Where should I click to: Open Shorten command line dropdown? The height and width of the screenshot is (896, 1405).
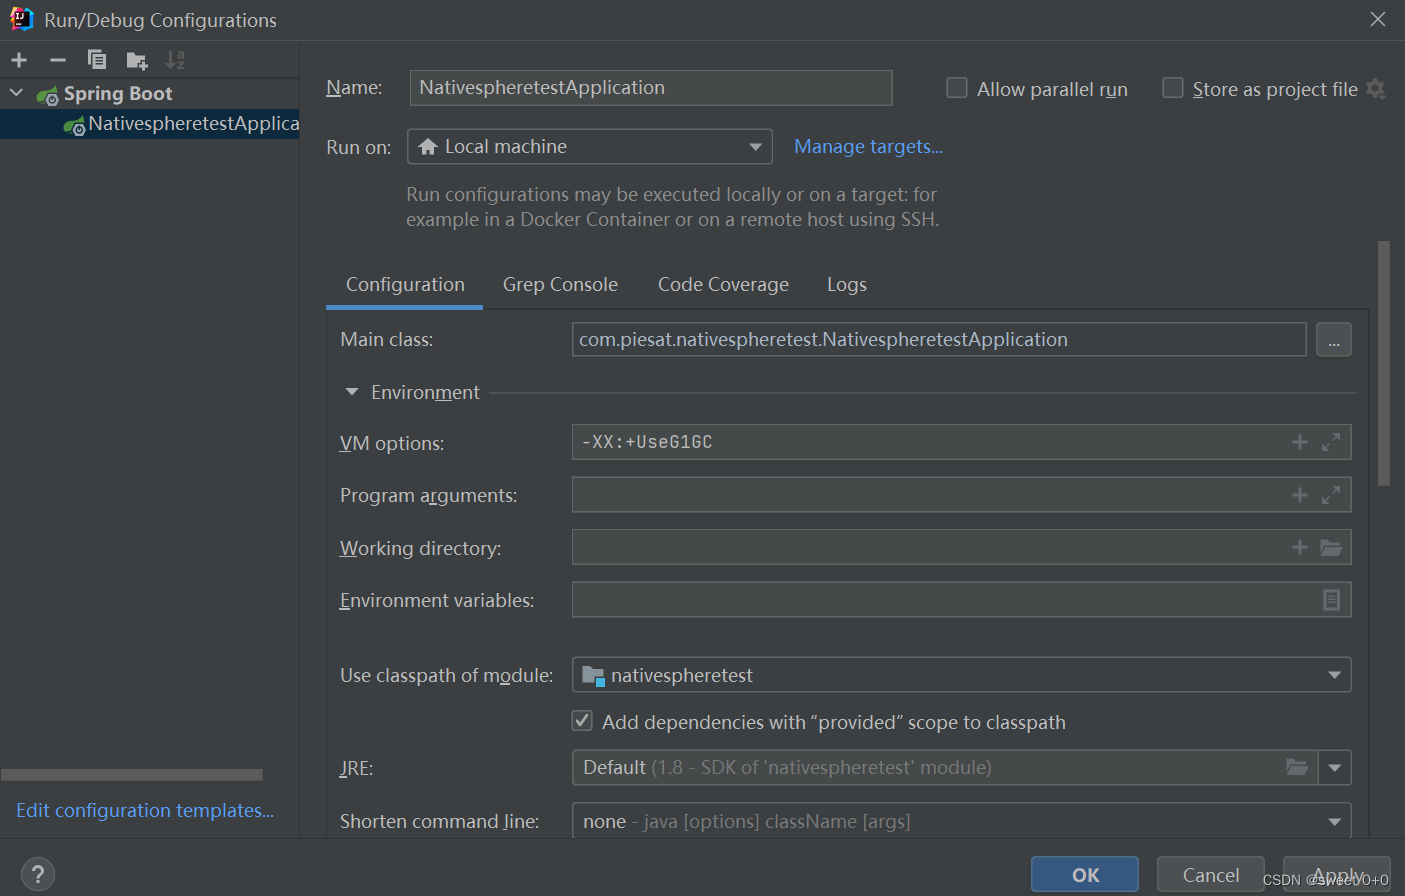click(961, 821)
